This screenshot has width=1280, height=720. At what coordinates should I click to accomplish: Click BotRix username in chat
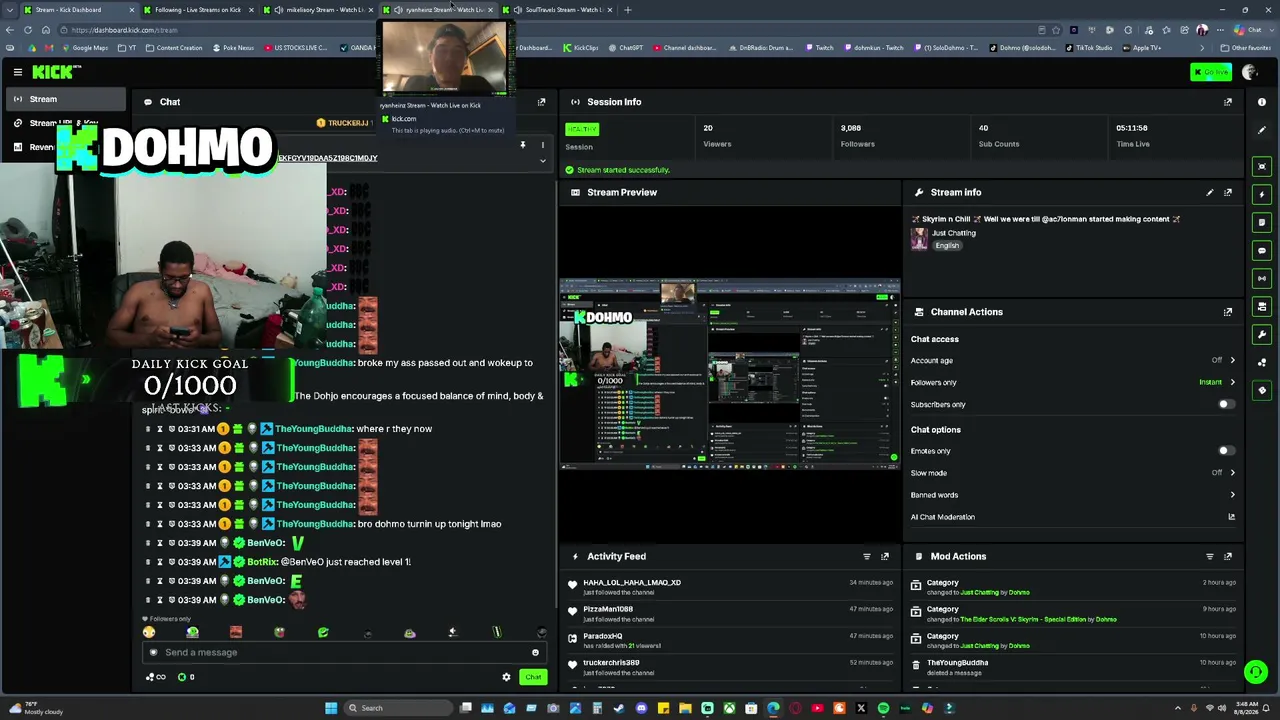(262, 562)
